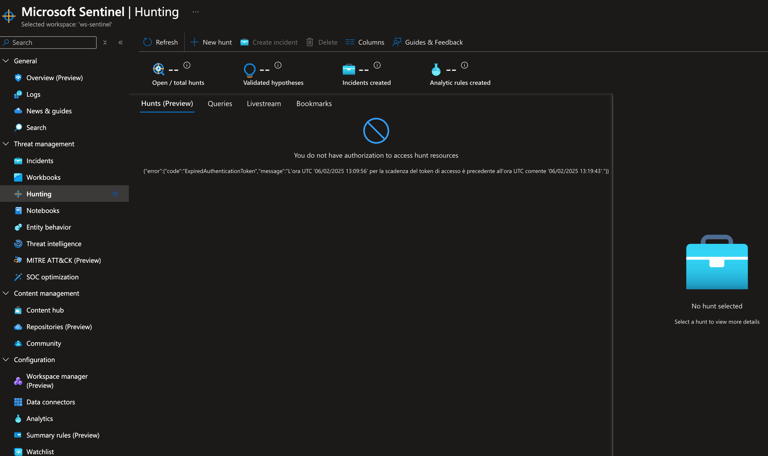Clear the sidebar search with X
The image size is (768, 456).
[x=105, y=43]
